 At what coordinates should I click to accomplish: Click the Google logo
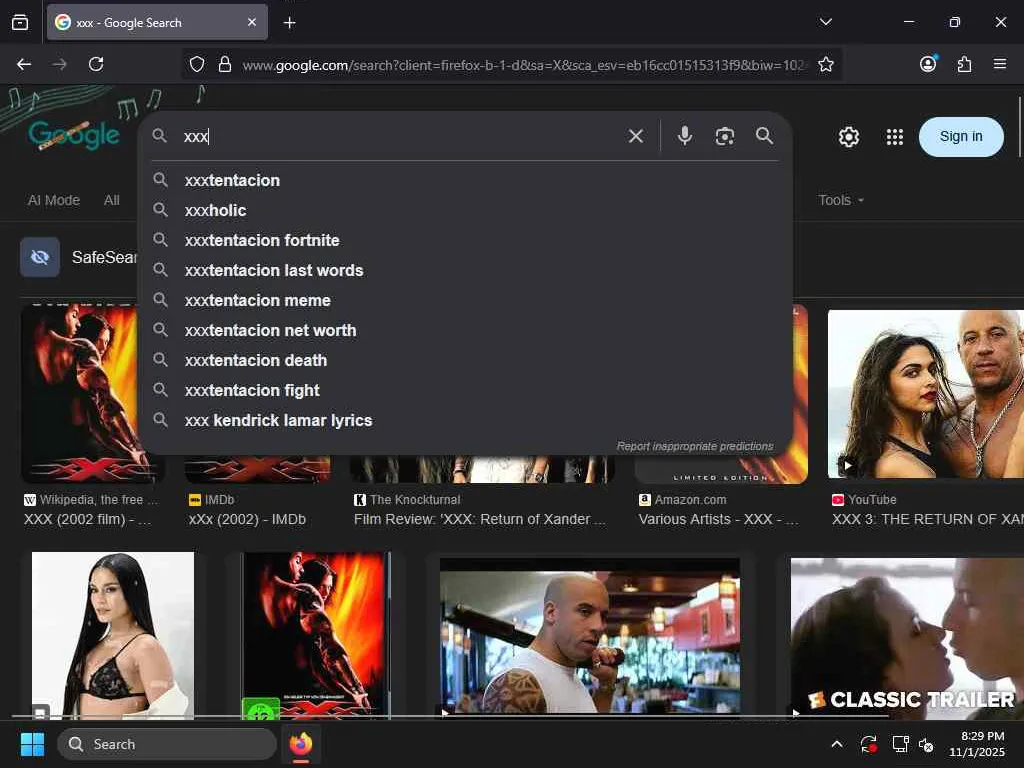(x=73, y=135)
